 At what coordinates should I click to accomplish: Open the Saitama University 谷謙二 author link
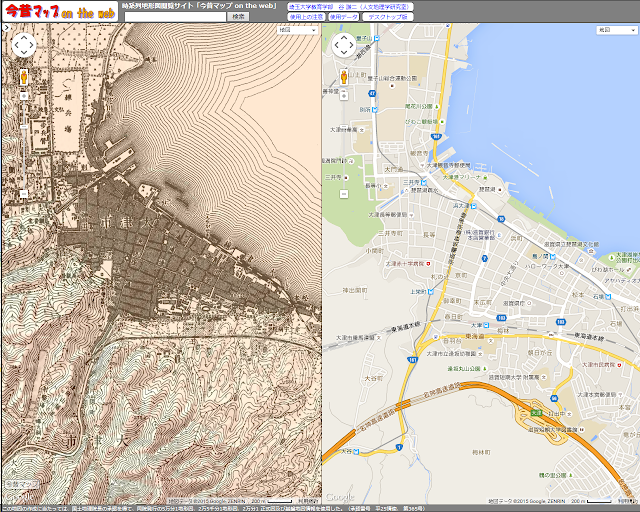point(350,7)
